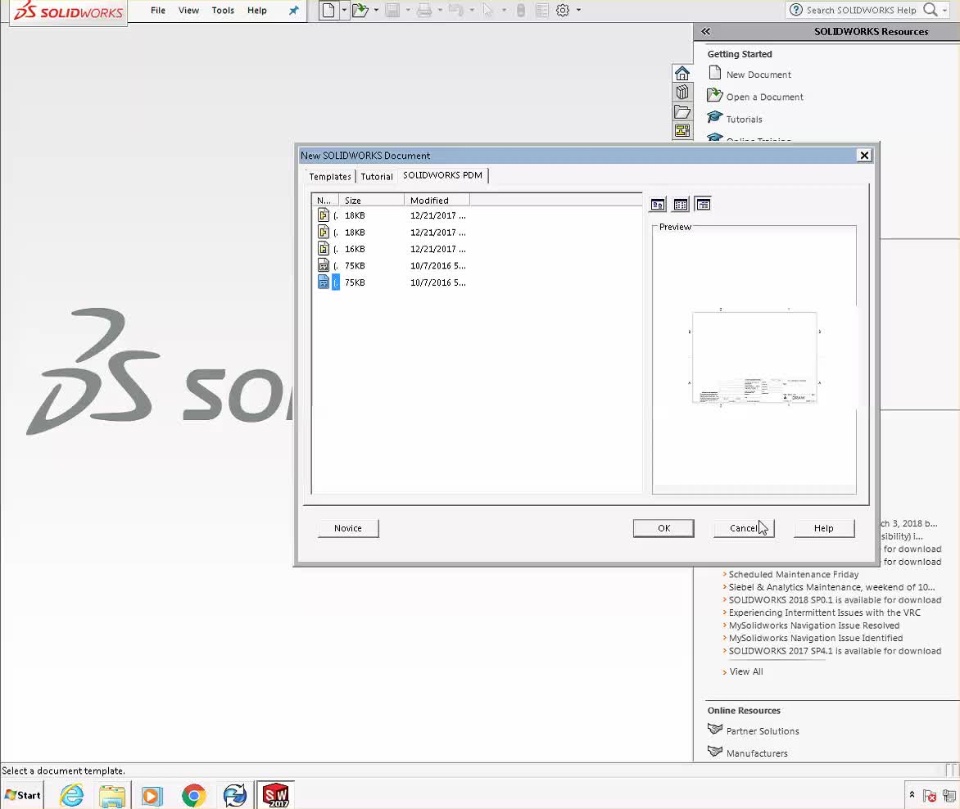Expand the Open document dropdown arrow

[x=376, y=10]
